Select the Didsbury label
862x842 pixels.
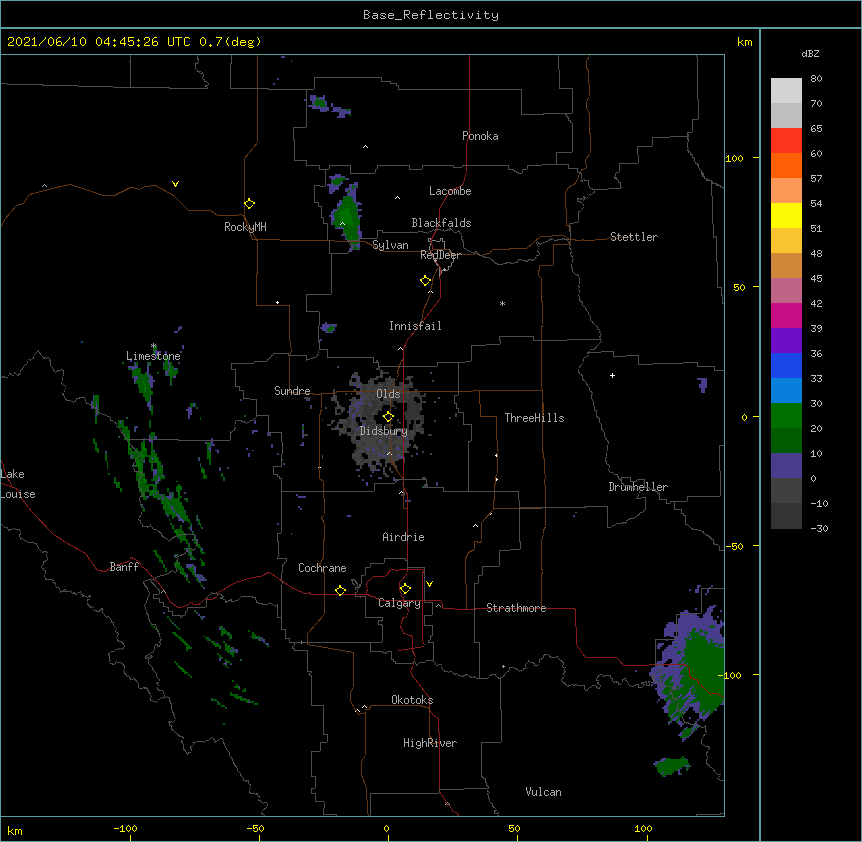[383, 431]
